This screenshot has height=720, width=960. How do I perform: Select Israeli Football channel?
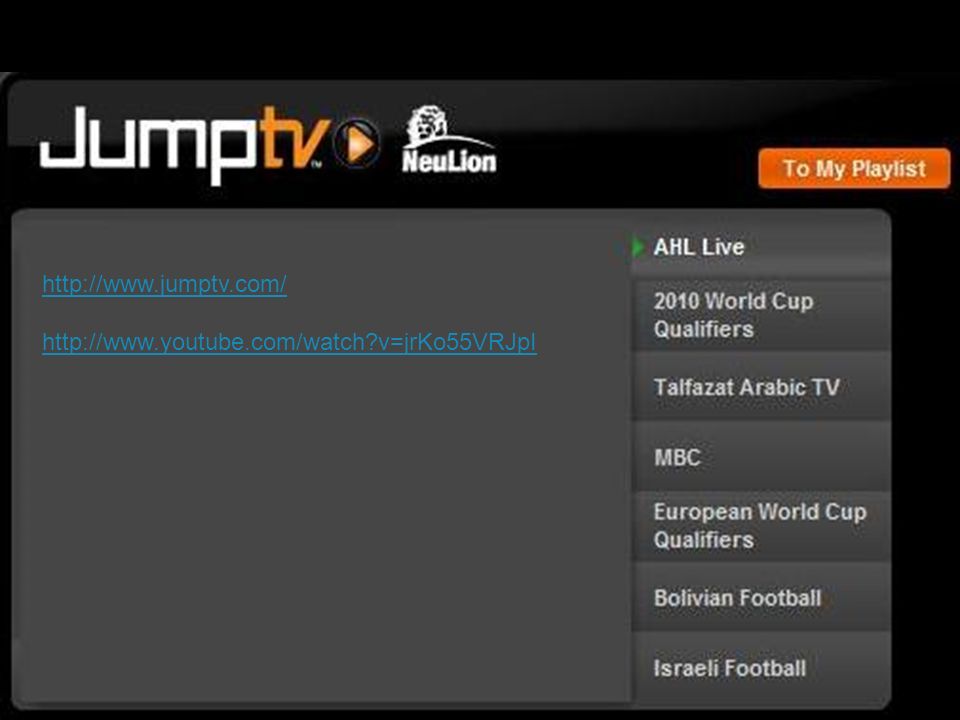coord(761,668)
